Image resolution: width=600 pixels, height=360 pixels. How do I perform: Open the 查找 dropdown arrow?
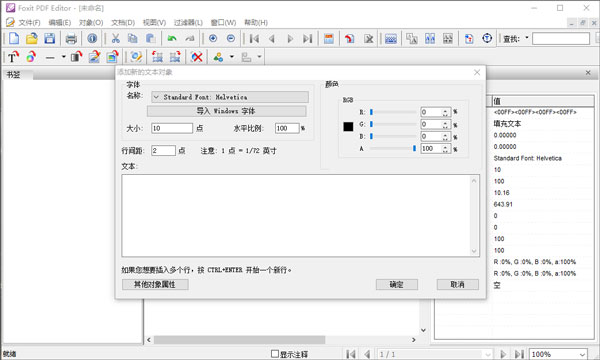click(527, 37)
